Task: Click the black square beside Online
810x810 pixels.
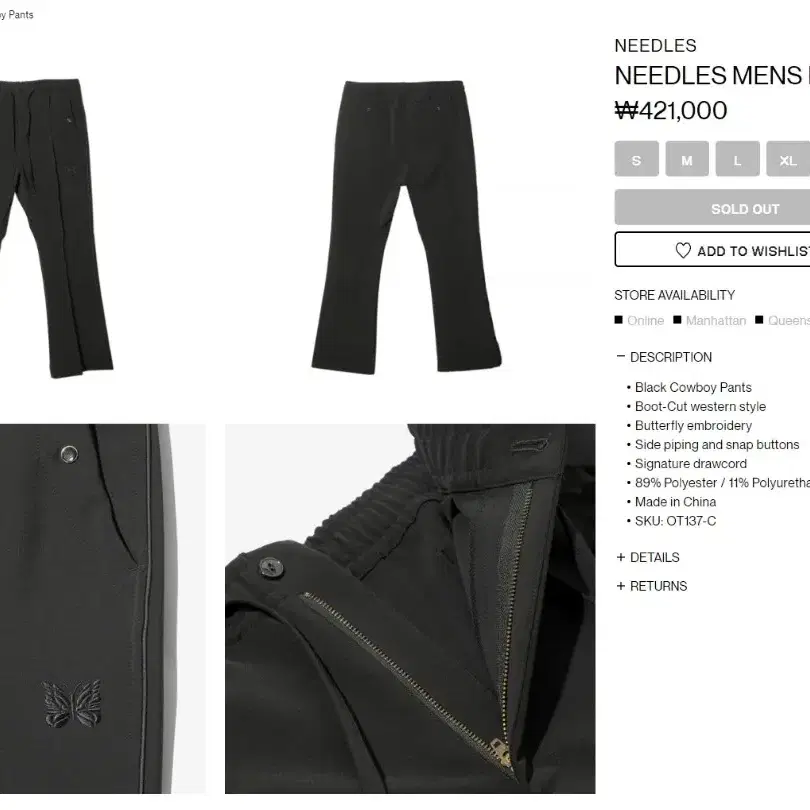Action: coord(618,320)
